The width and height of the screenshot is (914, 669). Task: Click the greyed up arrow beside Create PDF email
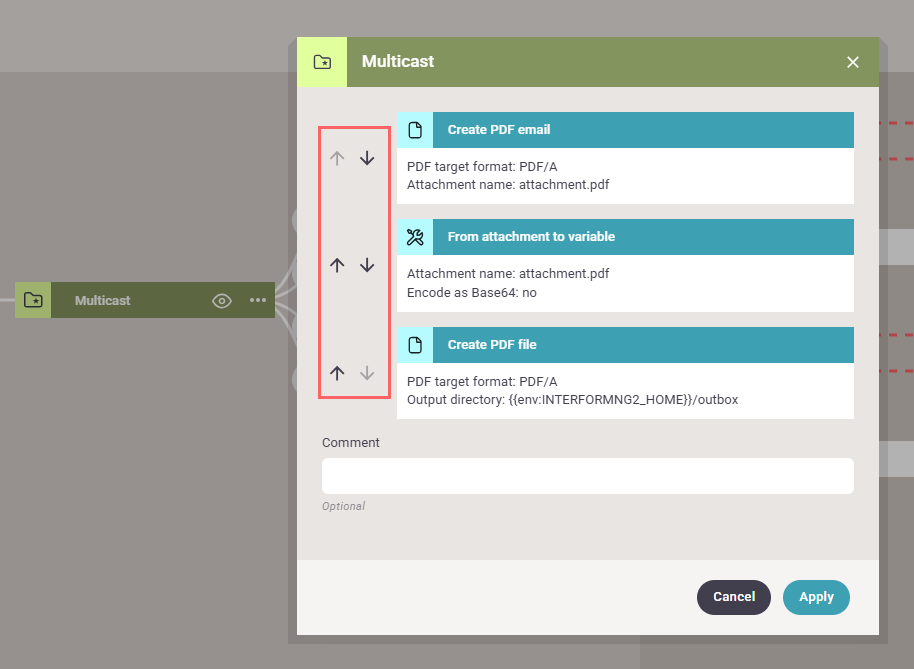[337, 158]
